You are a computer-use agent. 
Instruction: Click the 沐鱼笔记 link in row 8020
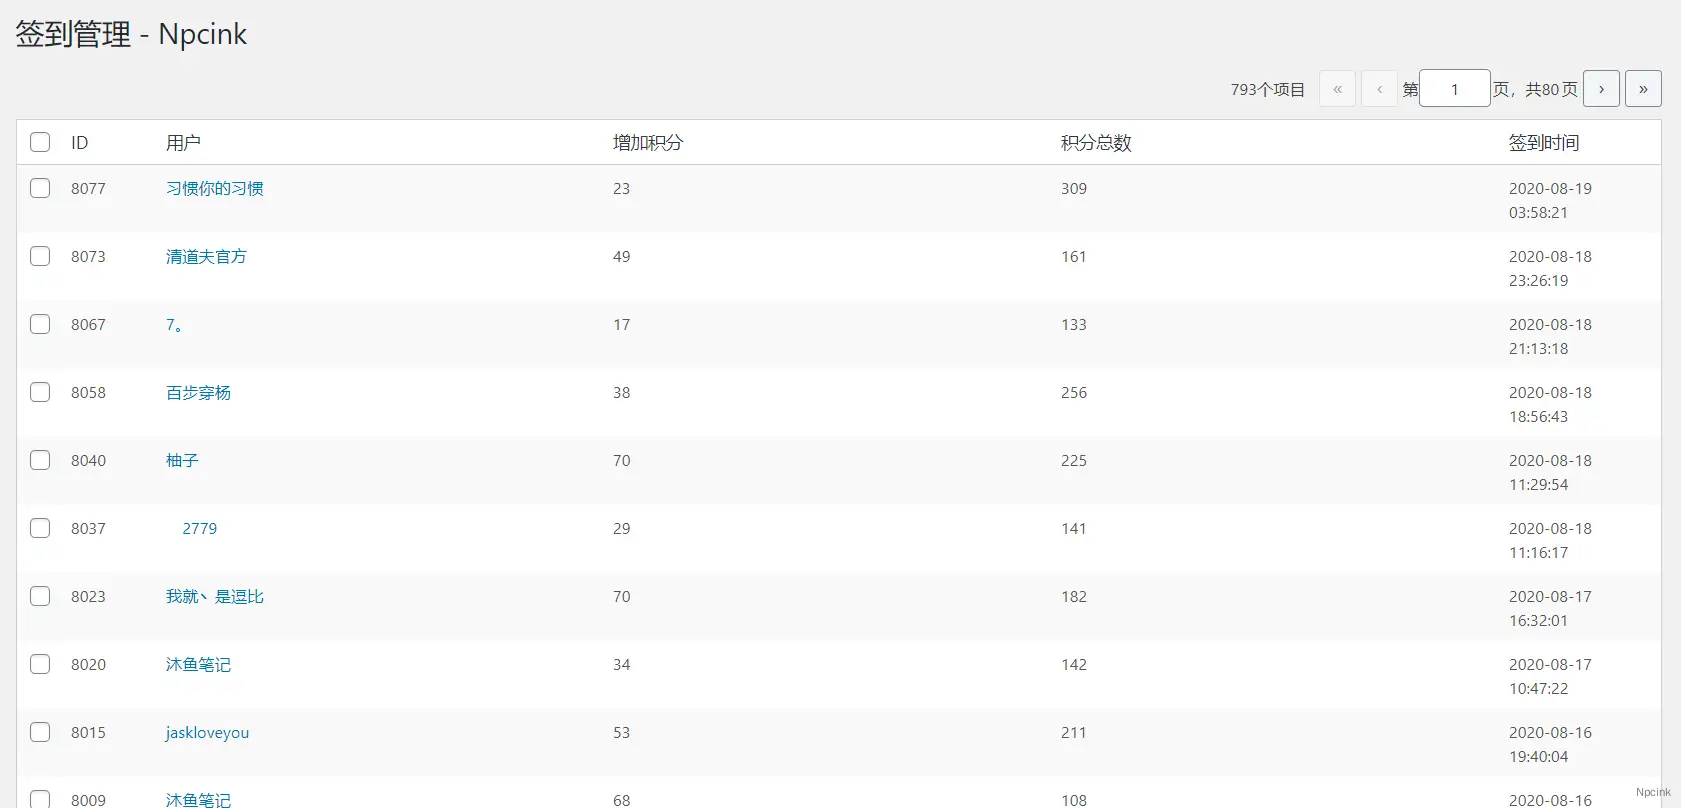[198, 665]
